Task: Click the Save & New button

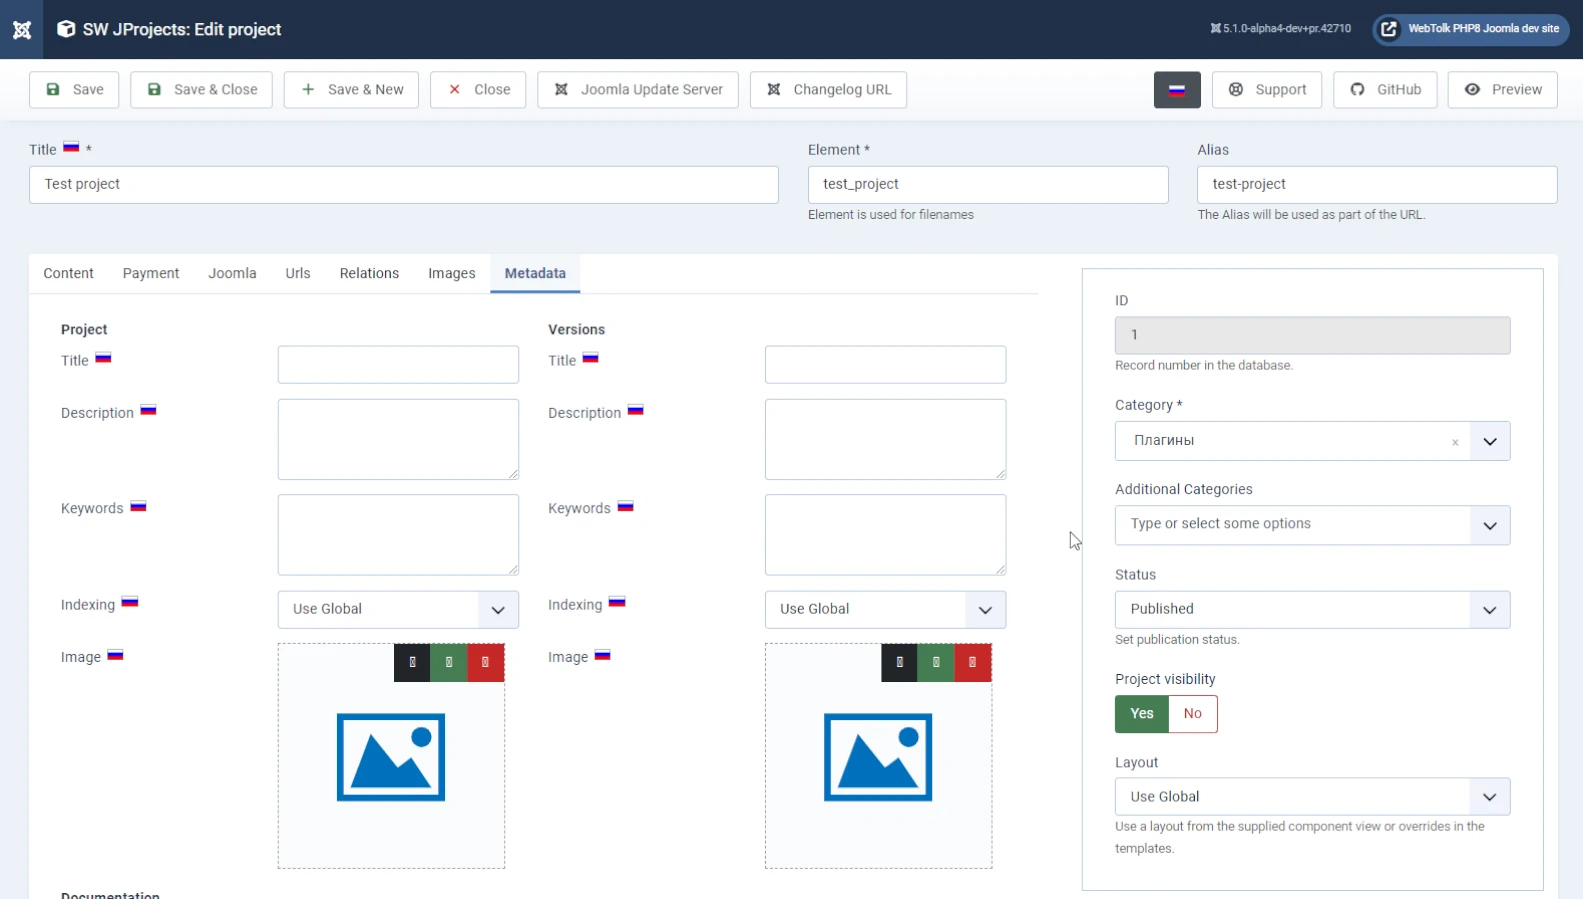Action: coord(351,89)
